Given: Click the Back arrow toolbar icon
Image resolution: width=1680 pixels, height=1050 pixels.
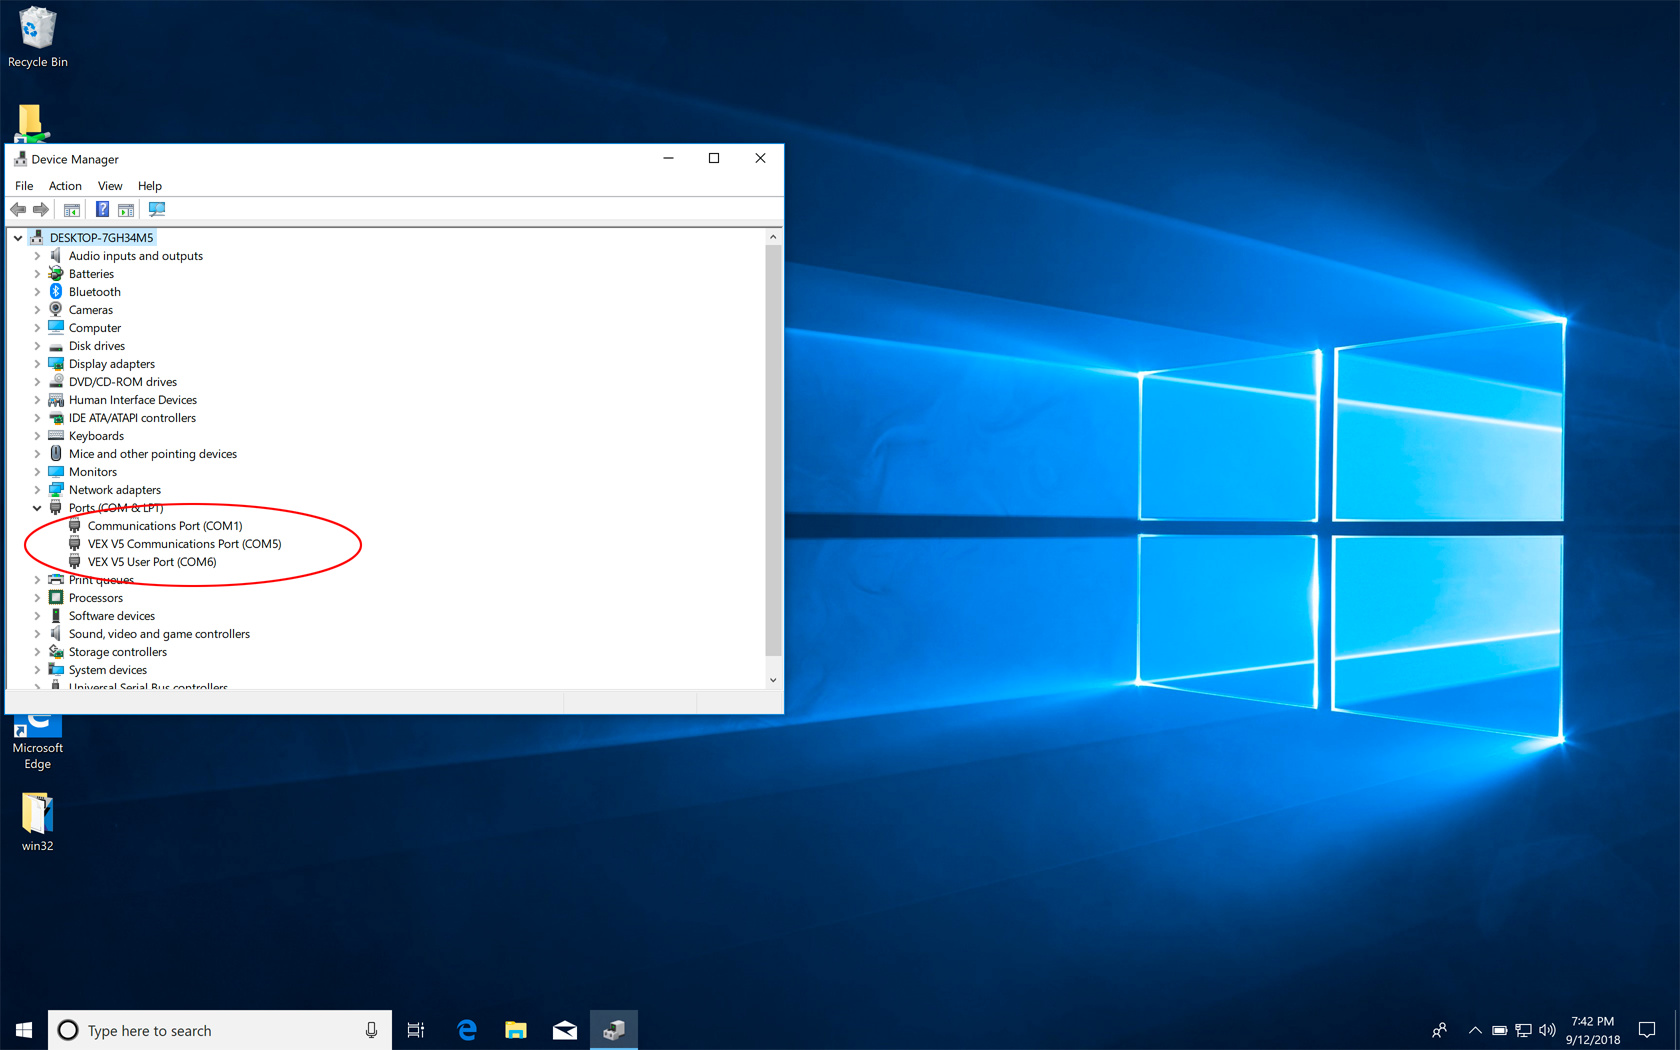Looking at the screenshot, I should (18, 210).
